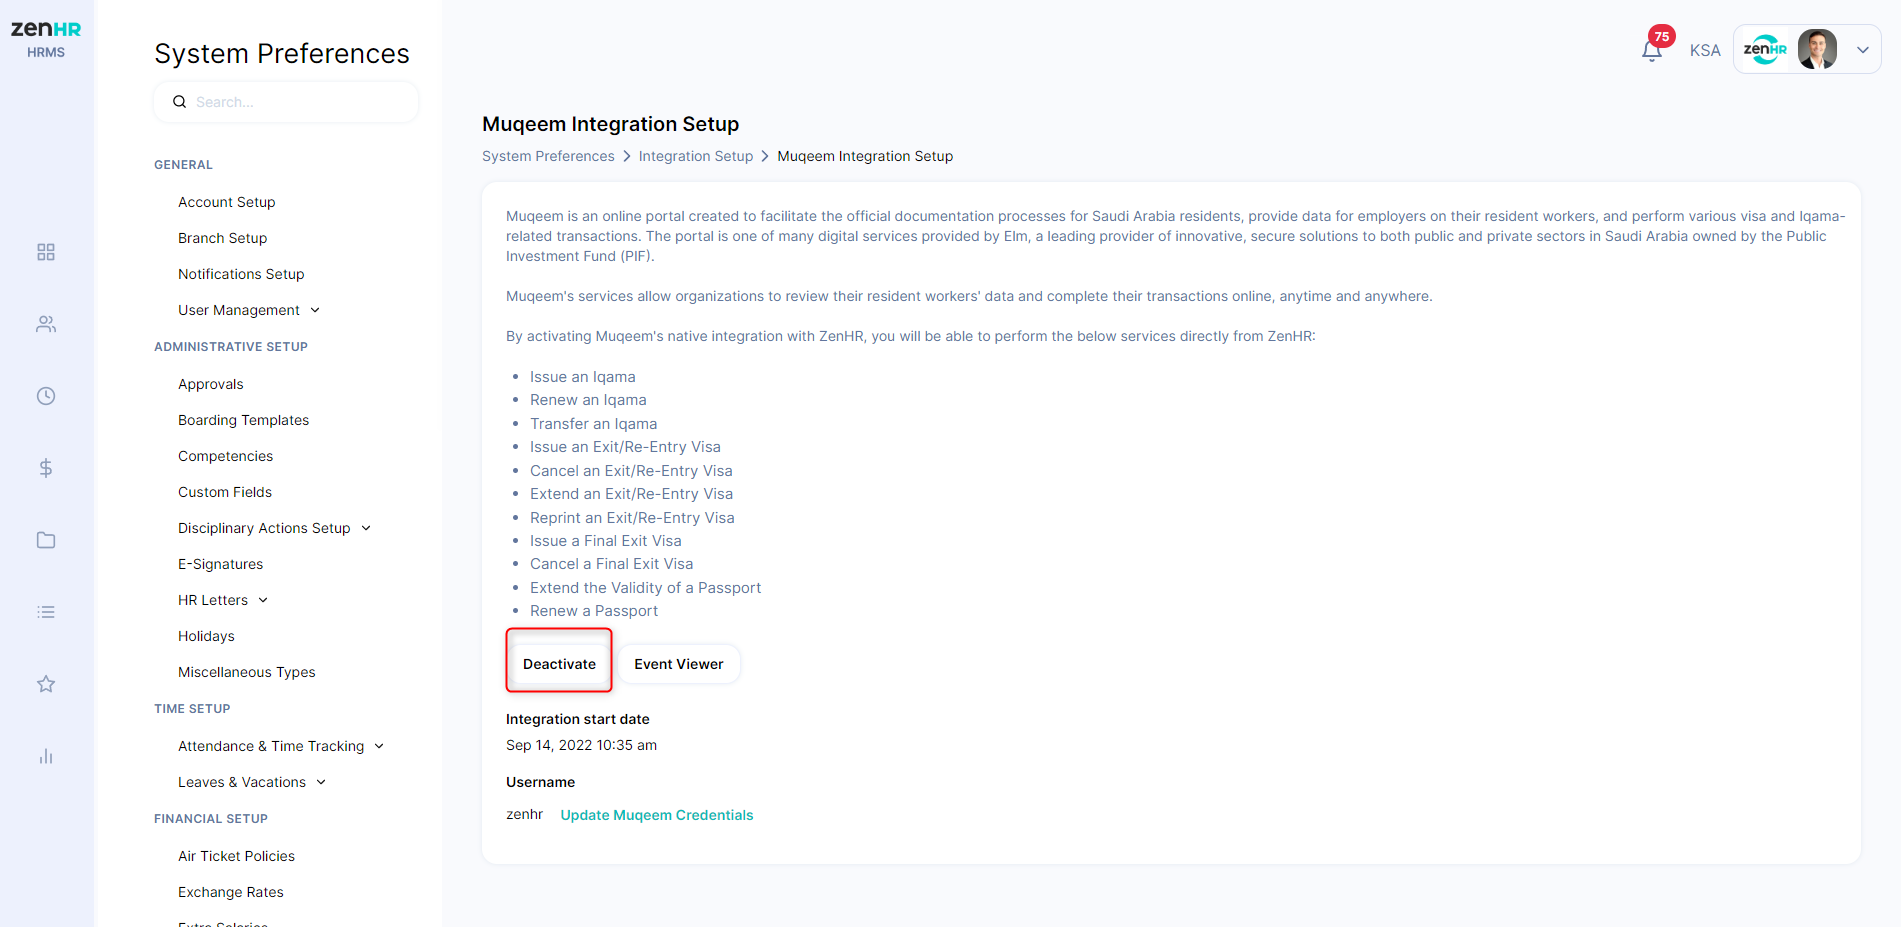Click the Deactivate button
The width and height of the screenshot is (1901, 927).
click(559, 664)
